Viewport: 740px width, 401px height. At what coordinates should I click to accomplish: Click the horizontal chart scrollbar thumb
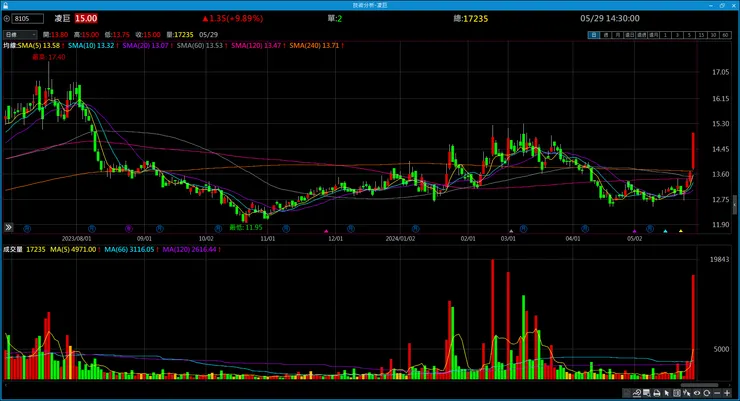point(698,384)
